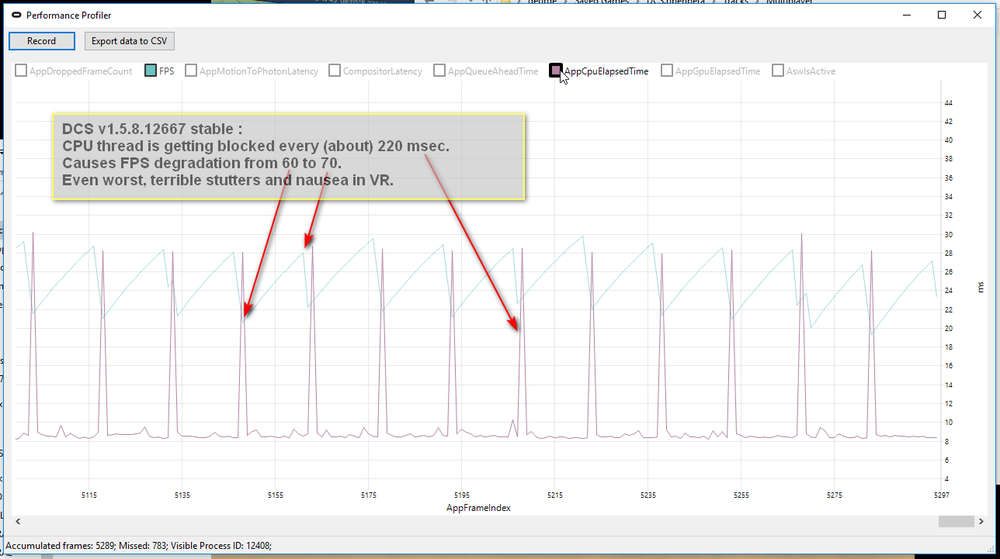Click the Performance Profiler title bar icon
The image size is (1000, 559).
pos(17,15)
